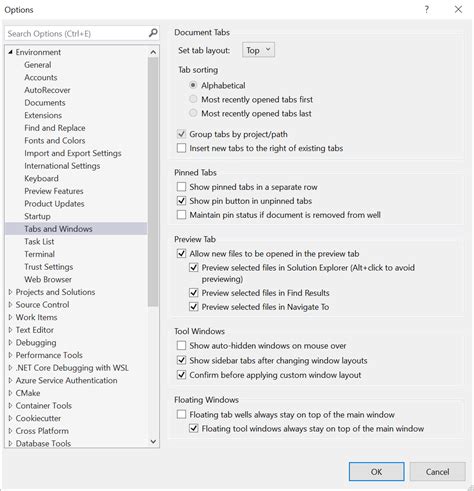
Task: Open the Keyboard settings page
Action: [41, 178]
